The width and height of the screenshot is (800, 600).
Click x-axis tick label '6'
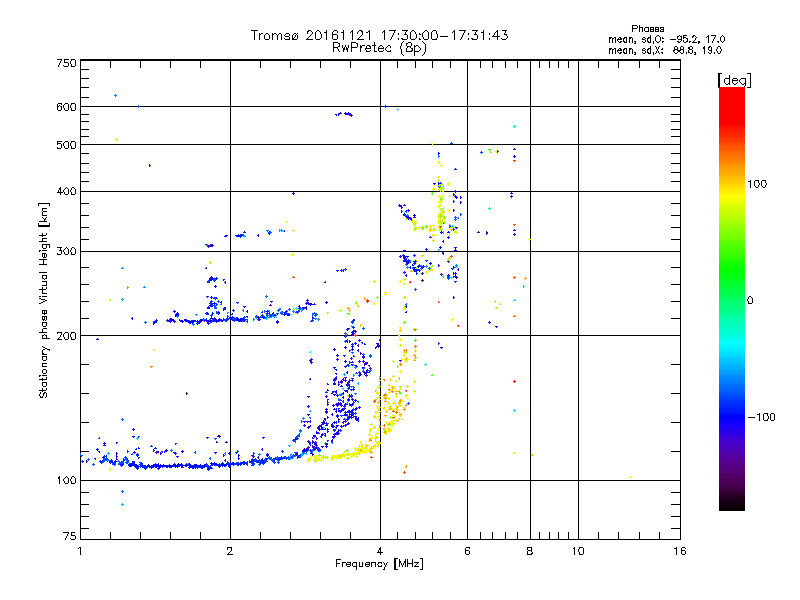coord(467,551)
